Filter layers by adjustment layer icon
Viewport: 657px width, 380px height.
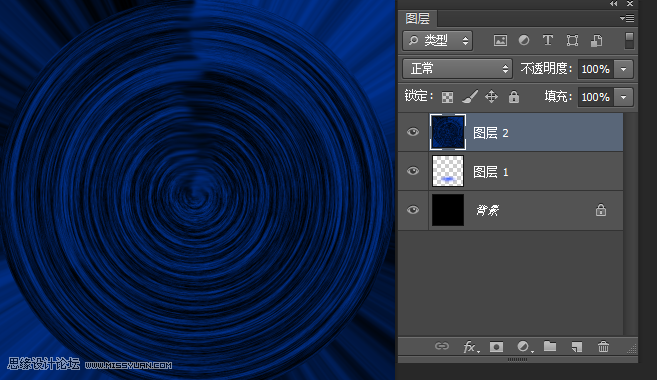pos(524,40)
